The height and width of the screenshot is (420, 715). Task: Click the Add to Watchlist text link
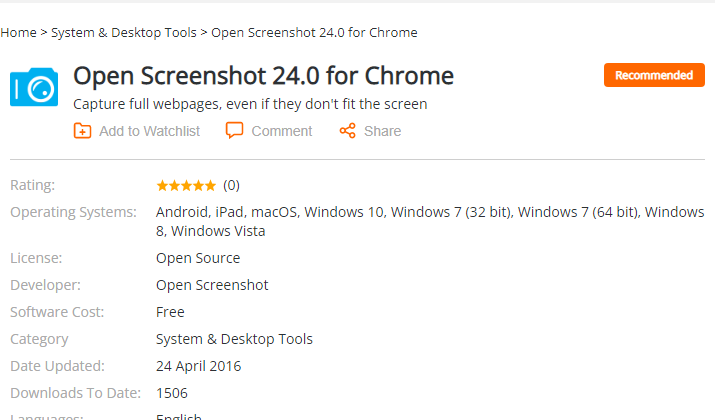coord(150,131)
